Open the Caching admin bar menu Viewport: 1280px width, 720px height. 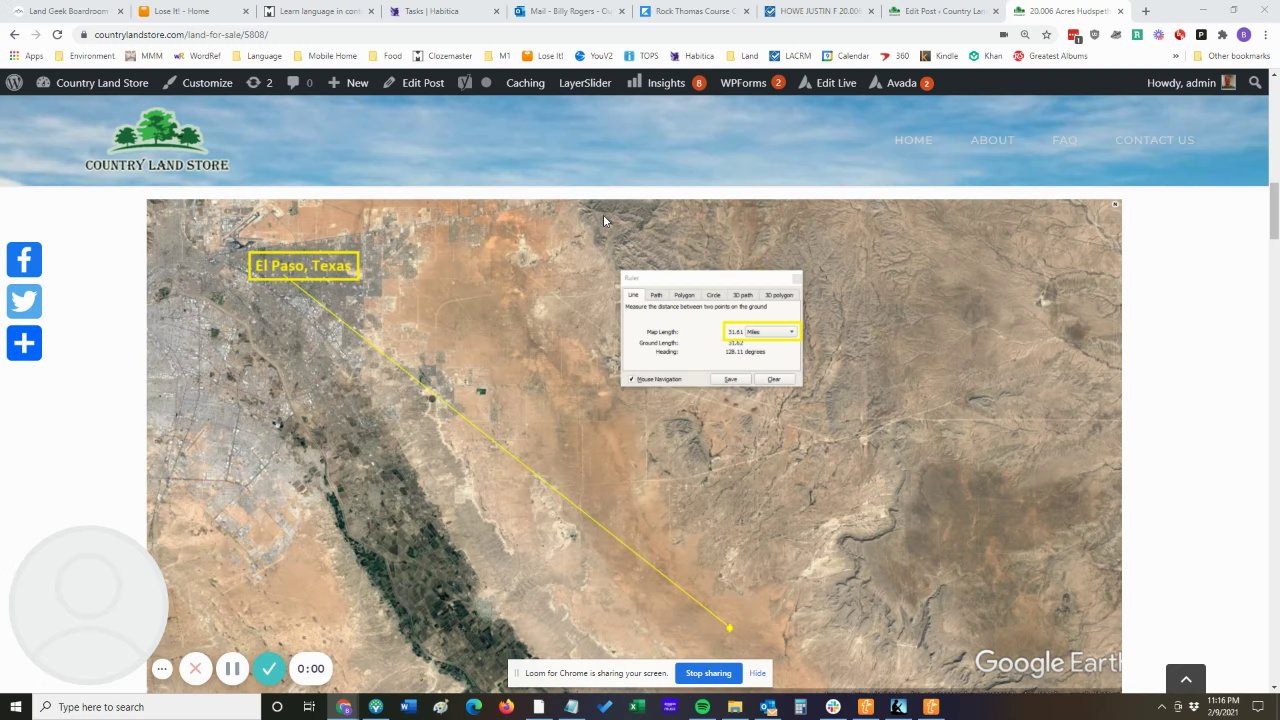[525, 83]
